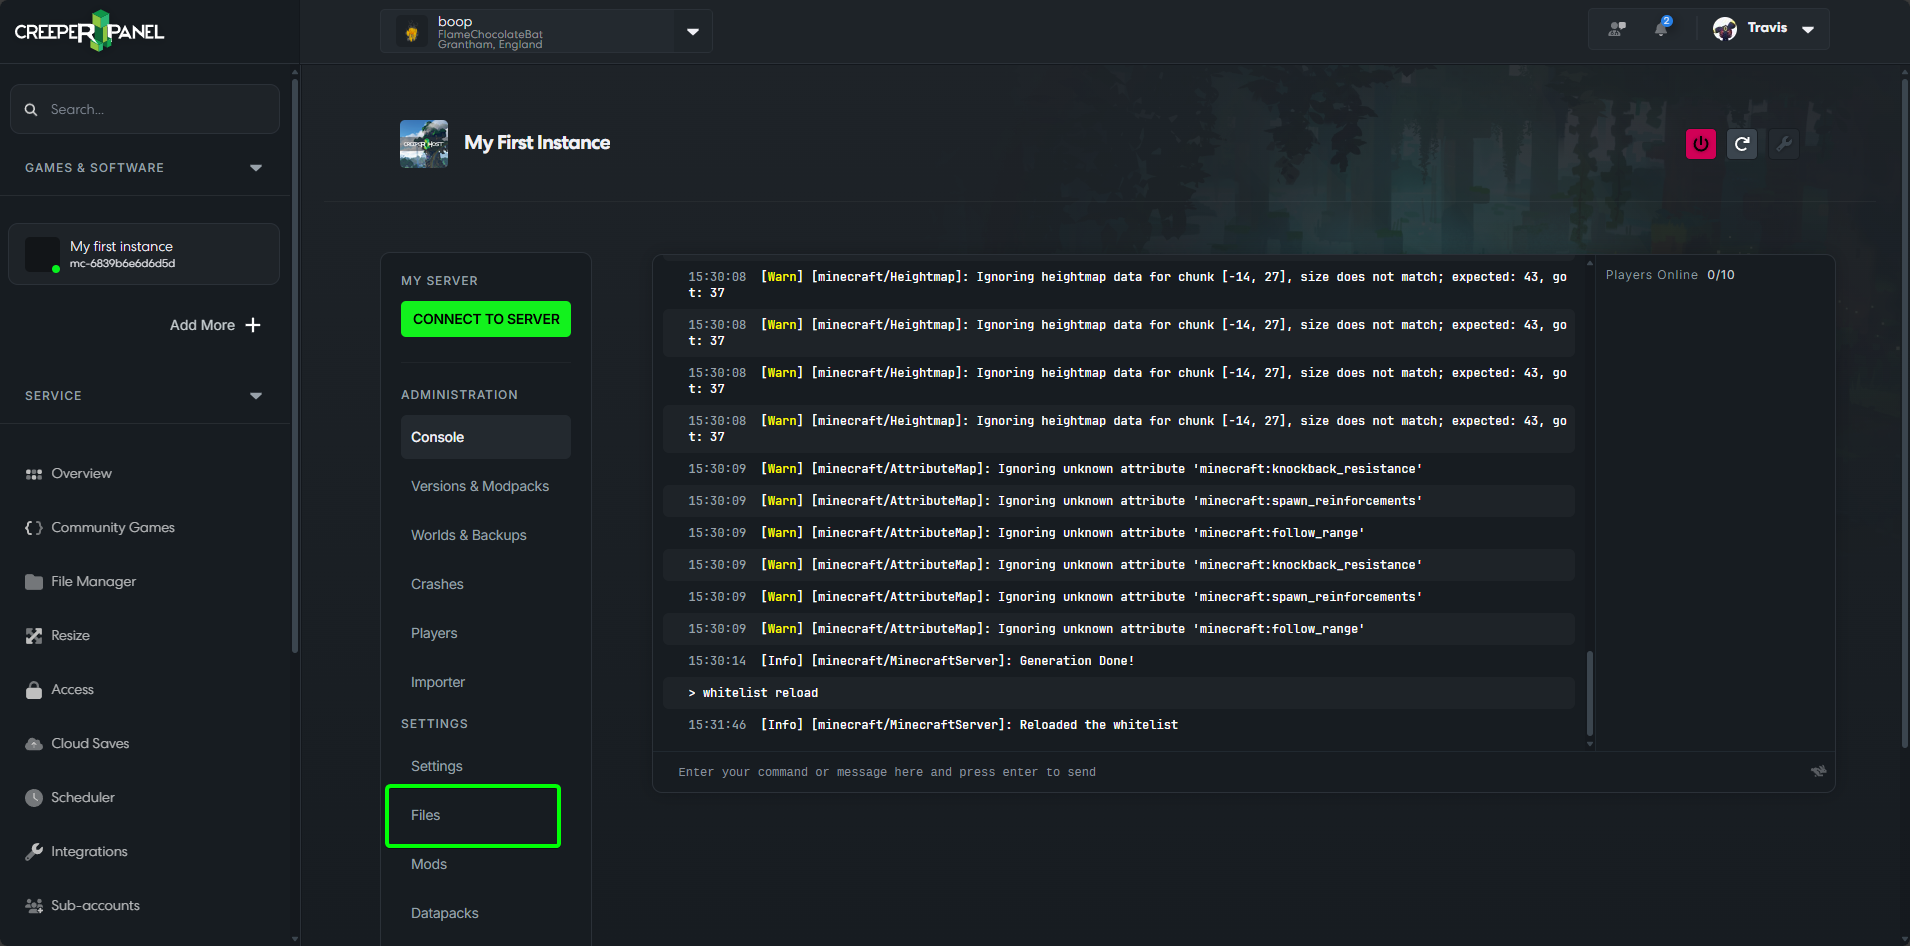
Task: Open Integrations using the wrench sidebar icon
Action: coord(33,851)
